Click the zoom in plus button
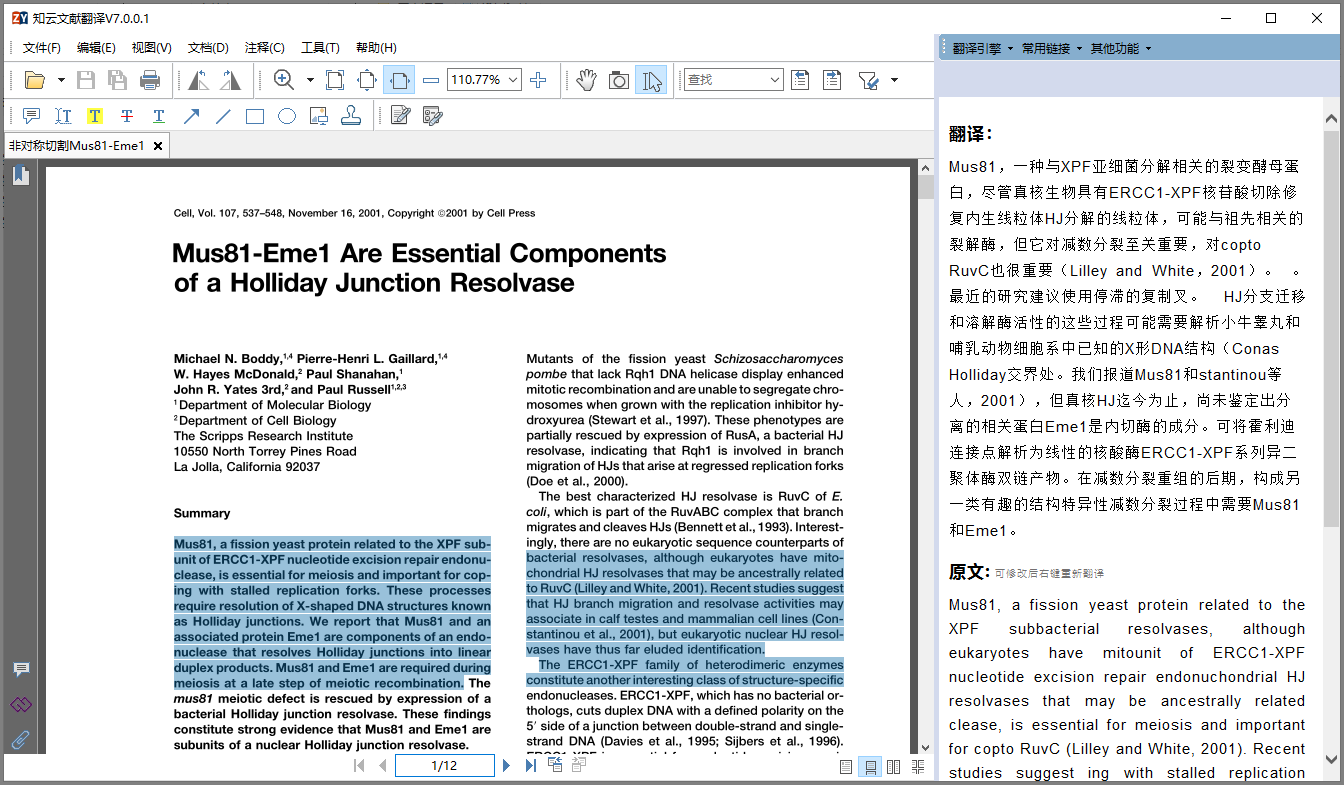The width and height of the screenshot is (1344, 785). tap(538, 80)
